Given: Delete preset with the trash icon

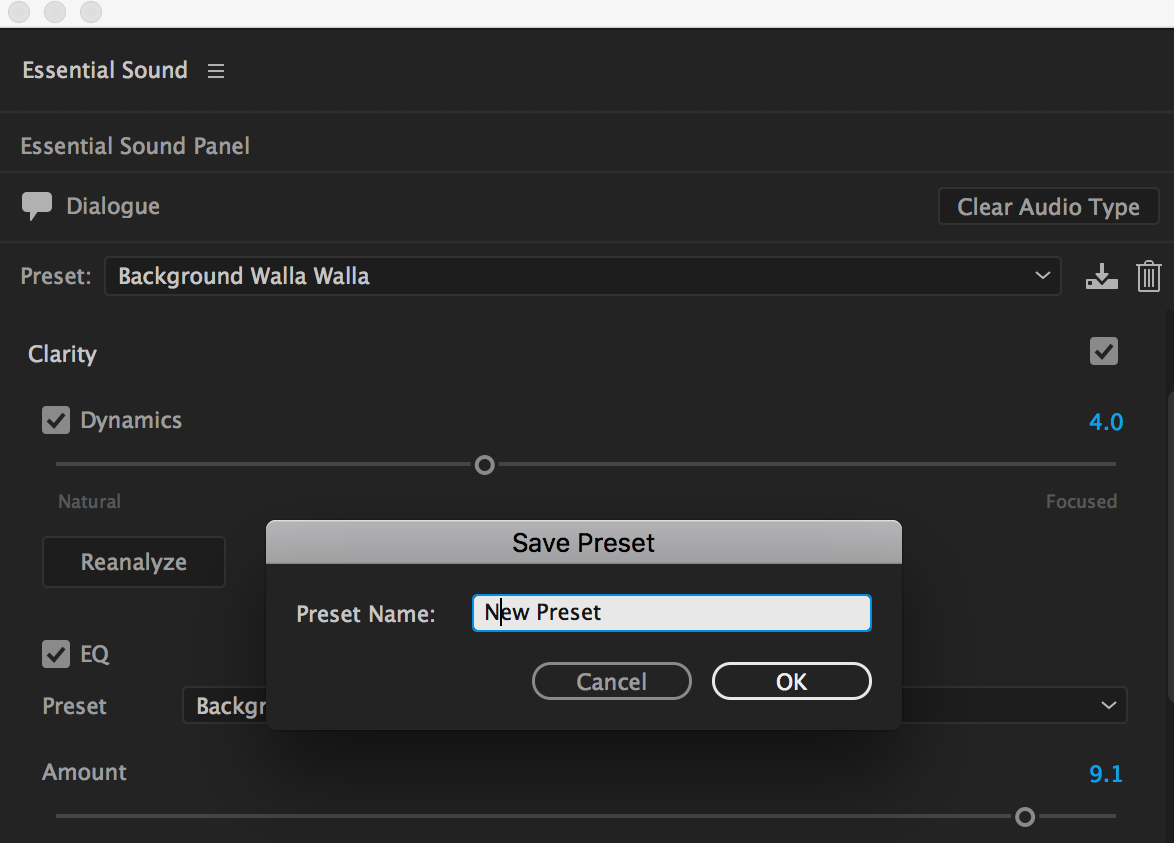Looking at the screenshot, I should pyautogui.click(x=1149, y=276).
